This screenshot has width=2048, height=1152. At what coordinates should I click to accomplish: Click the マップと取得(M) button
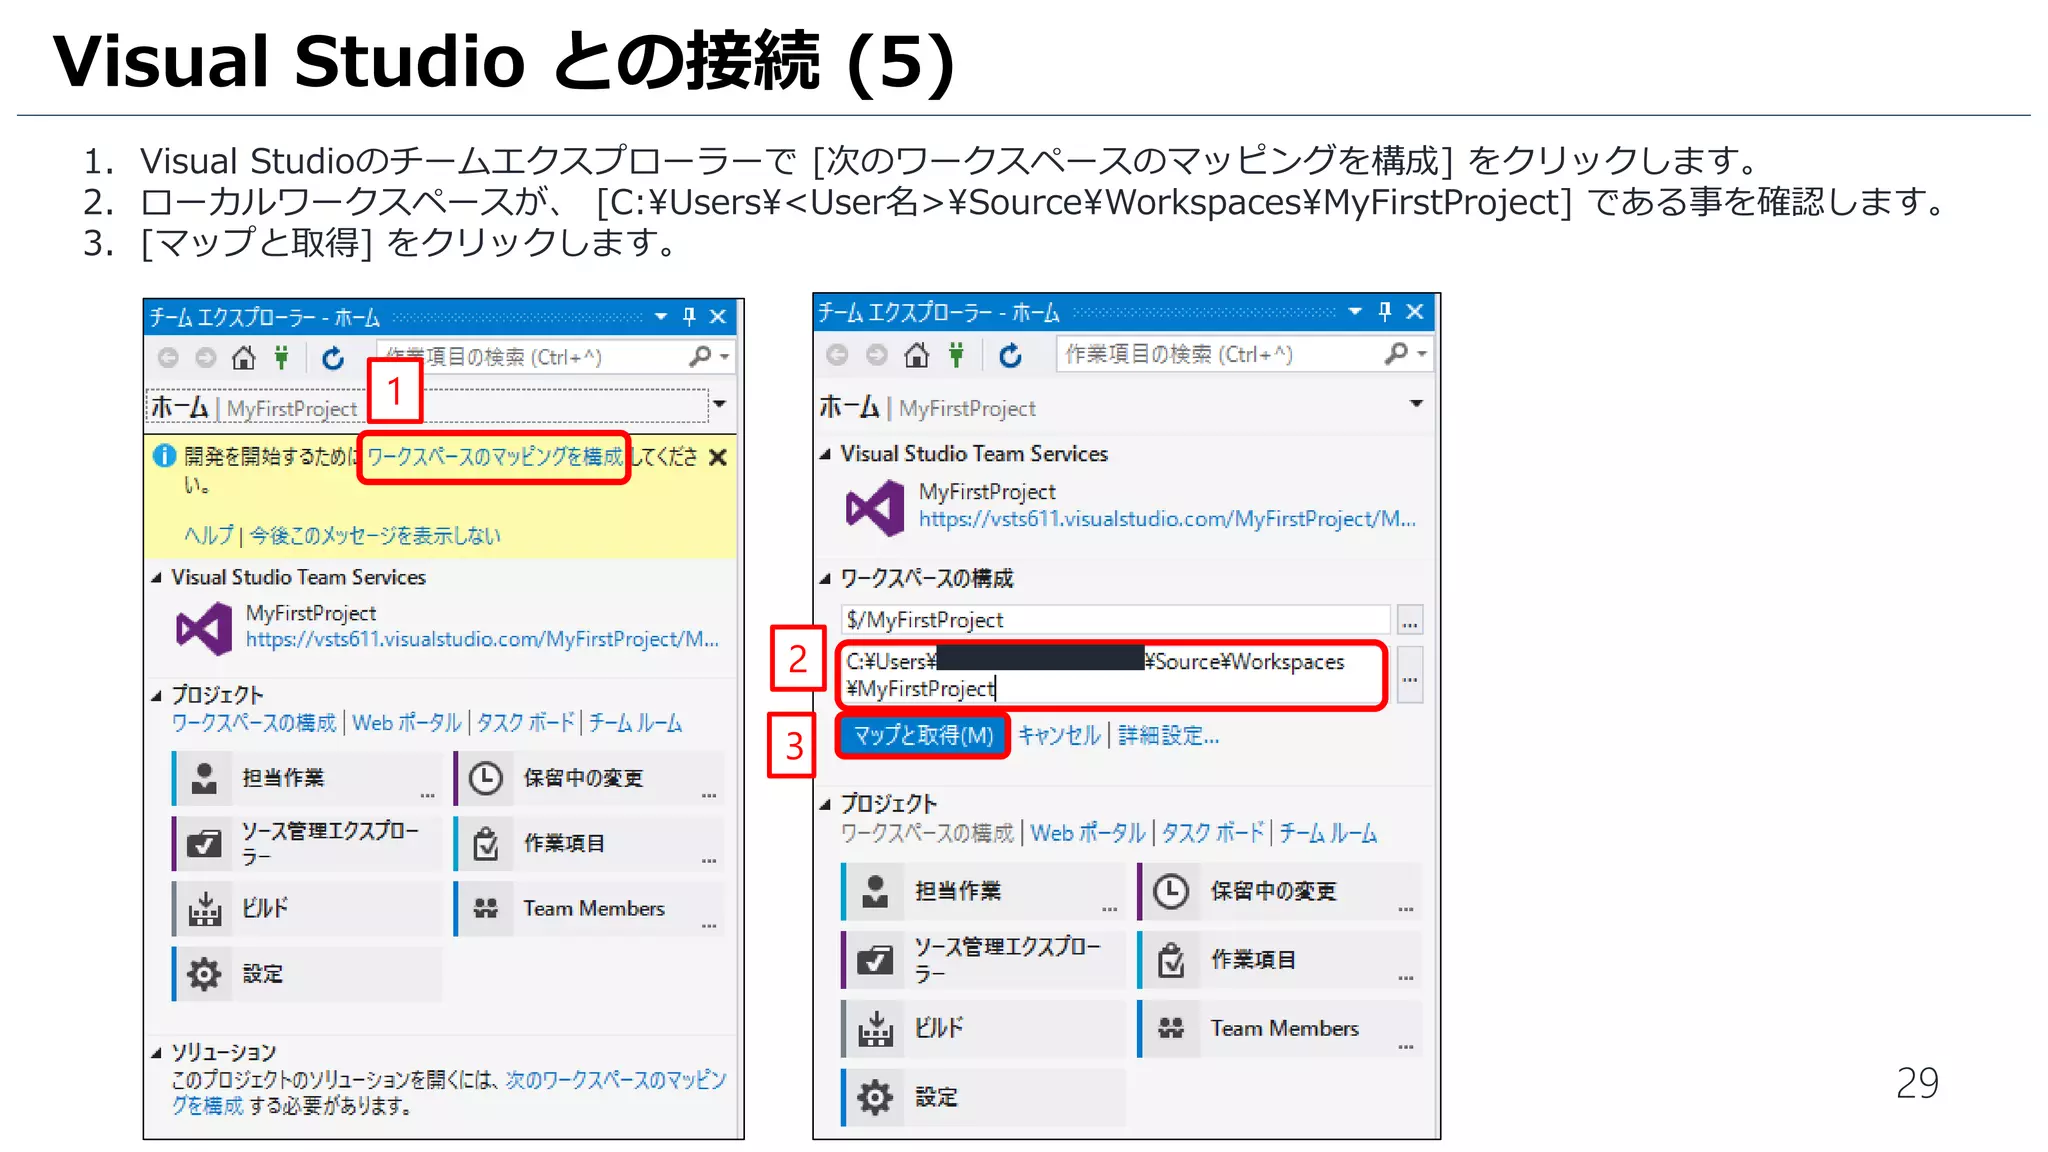[923, 735]
